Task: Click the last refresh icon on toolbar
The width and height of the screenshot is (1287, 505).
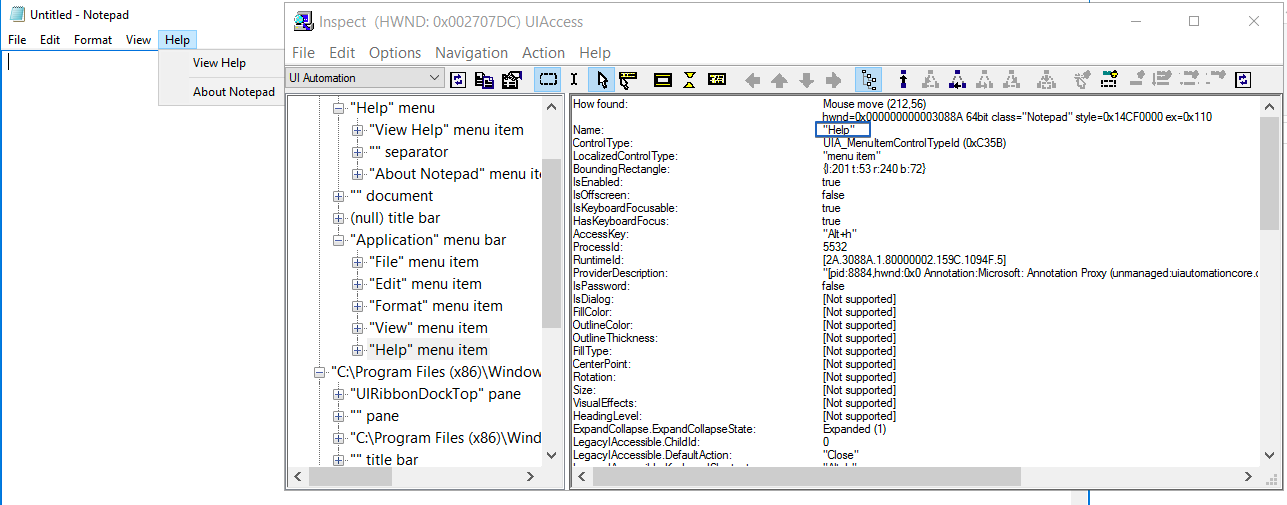Action: click(1243, 78)
